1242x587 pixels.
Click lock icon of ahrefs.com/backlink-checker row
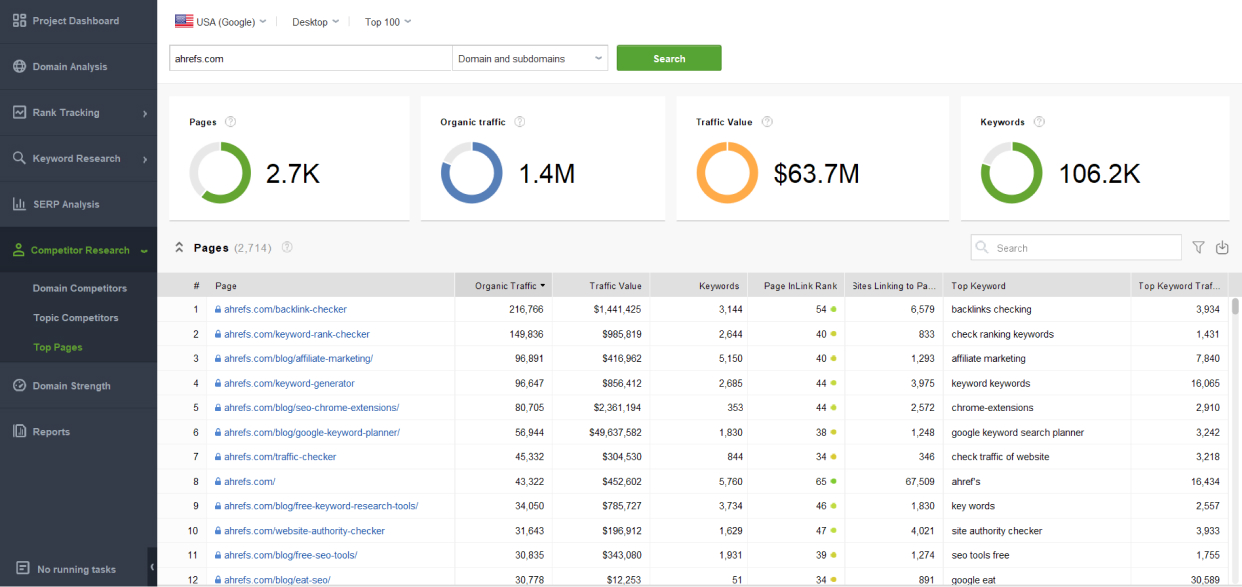218,310
